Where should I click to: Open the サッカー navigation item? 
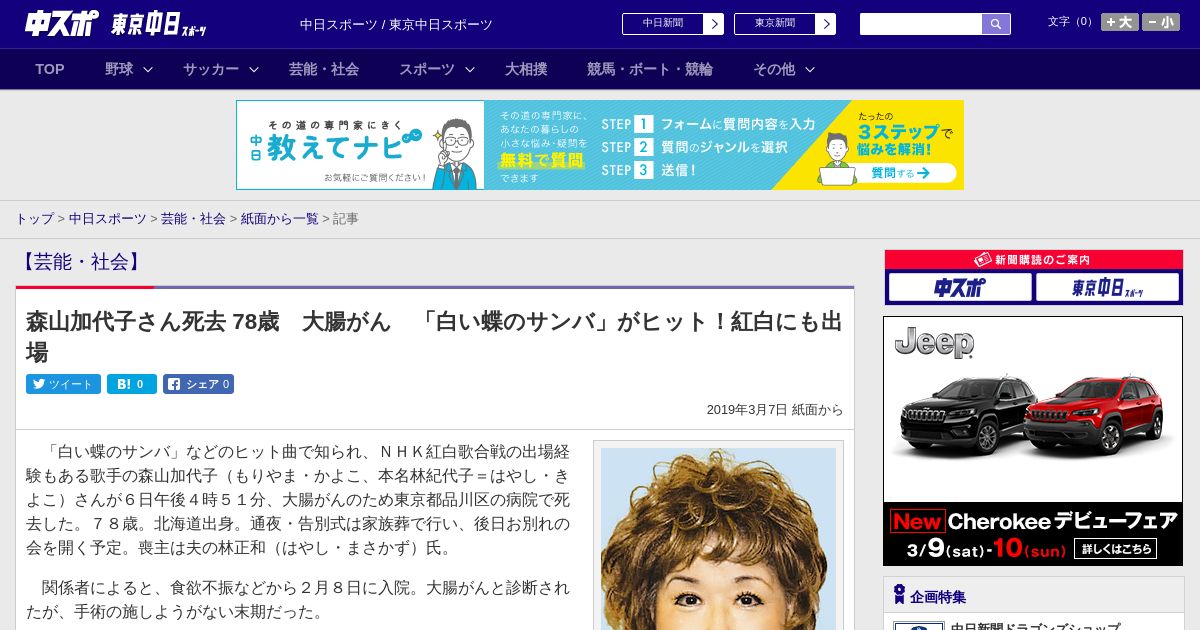(x=211, y=69)
